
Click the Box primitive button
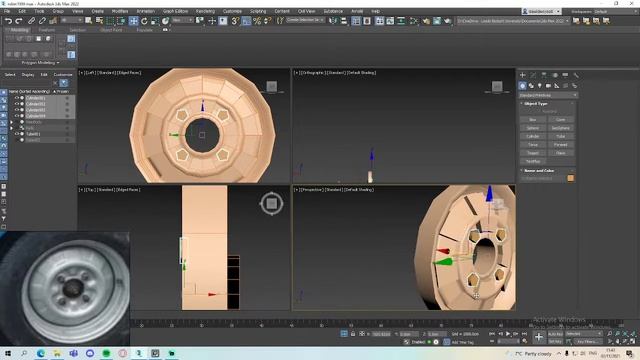click(x=533, y=120)
